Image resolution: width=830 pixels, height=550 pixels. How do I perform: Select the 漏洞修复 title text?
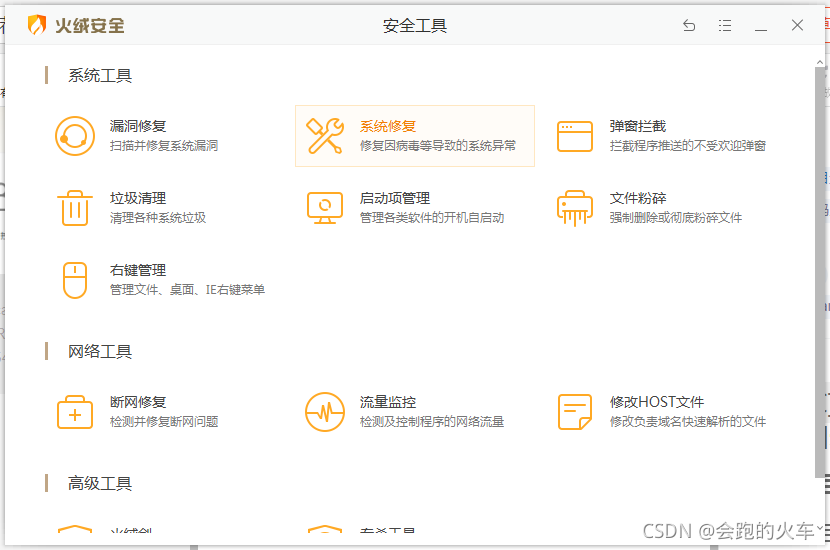(x=138, y=126)
